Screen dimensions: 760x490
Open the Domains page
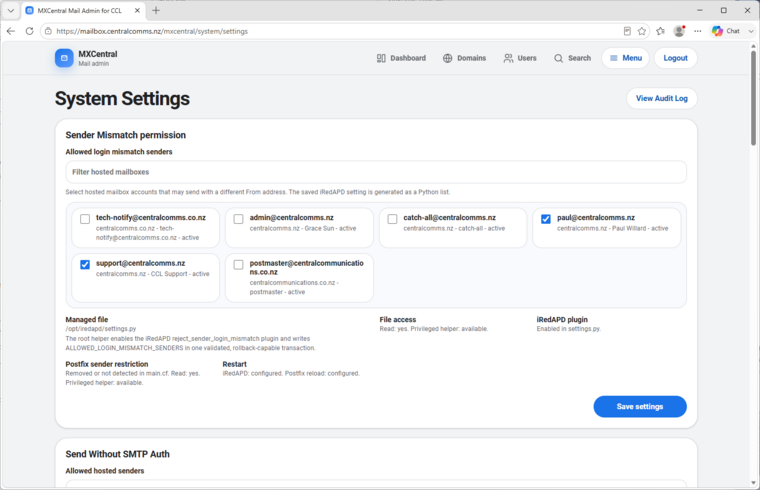click(x=464, y=58)
